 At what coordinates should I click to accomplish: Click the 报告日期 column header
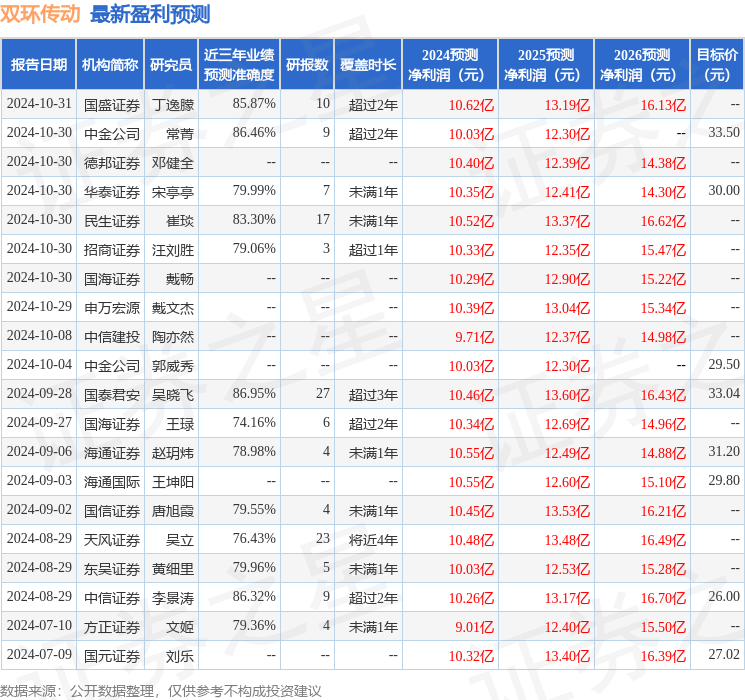click(38, 65)
